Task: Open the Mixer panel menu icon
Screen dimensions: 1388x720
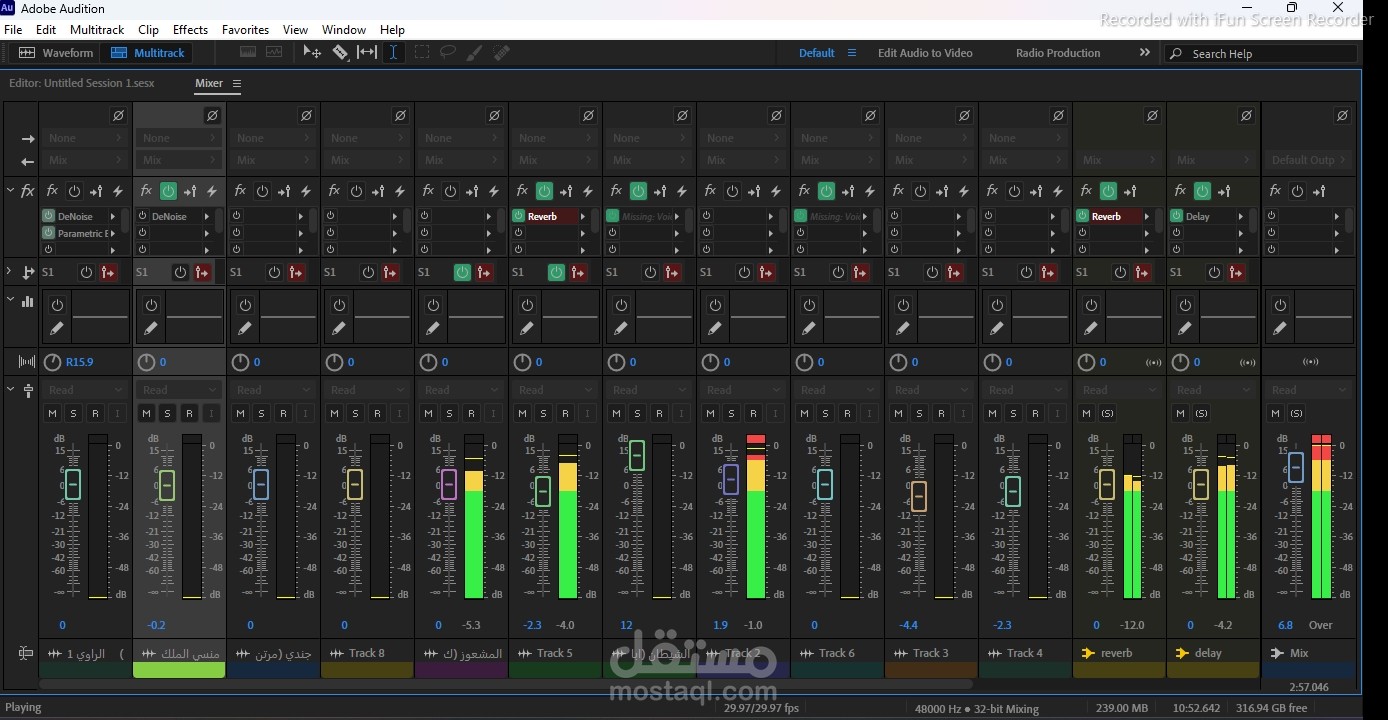Action: pyautogui.click(x=237, y=84)
